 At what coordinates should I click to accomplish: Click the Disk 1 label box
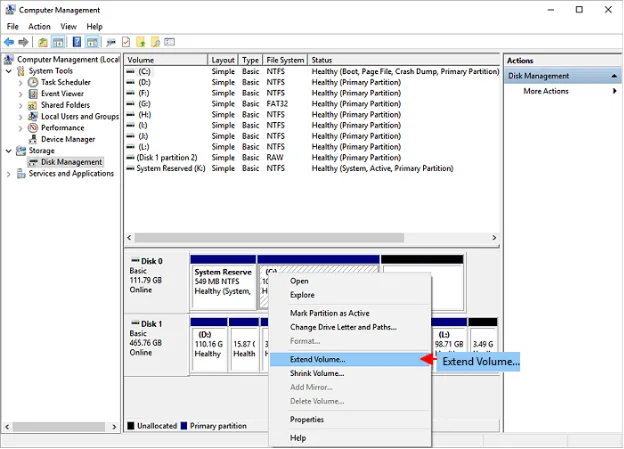157,345
